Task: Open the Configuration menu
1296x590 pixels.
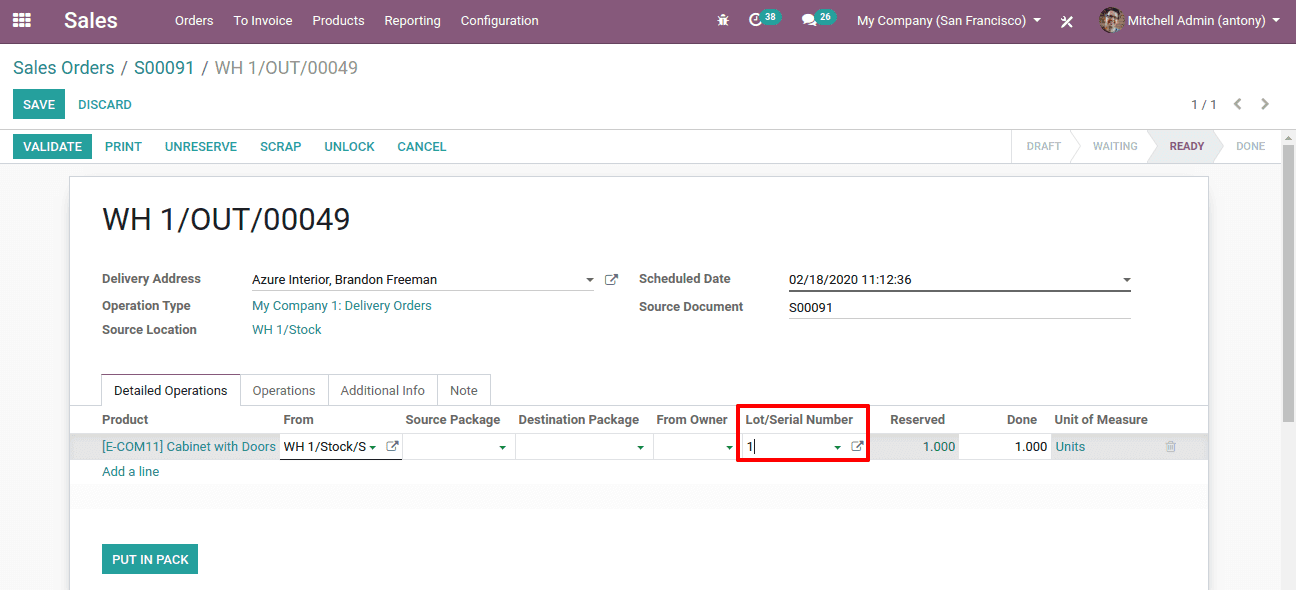Action: 499,20
